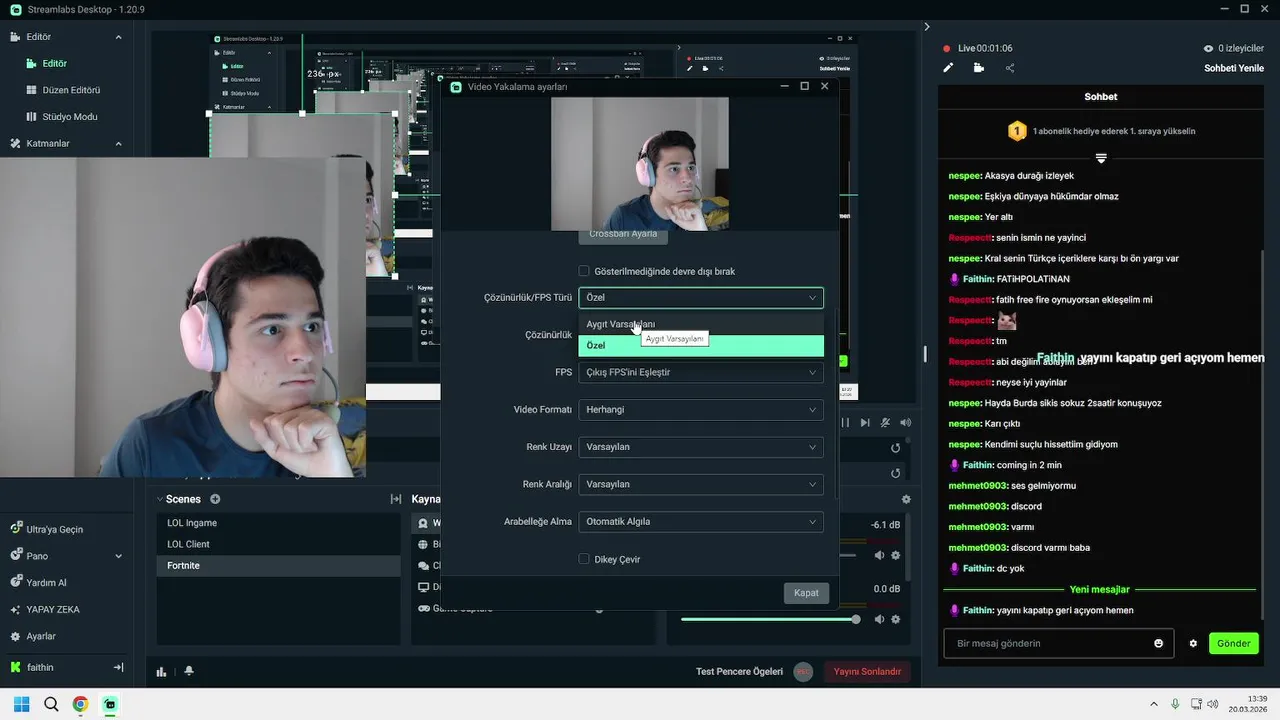This screenshot has width=1280, height=720.
Task: Click the collapse icon below leaderboard banner
Action: [x=1101, y=158]
